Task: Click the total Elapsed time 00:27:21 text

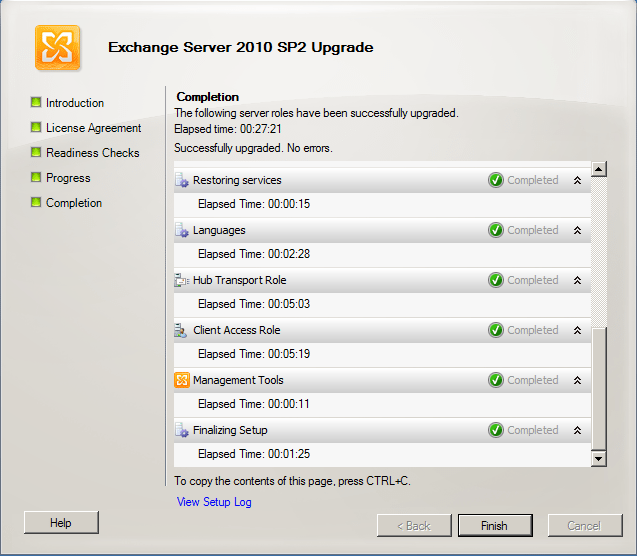Action: point(228,129)
